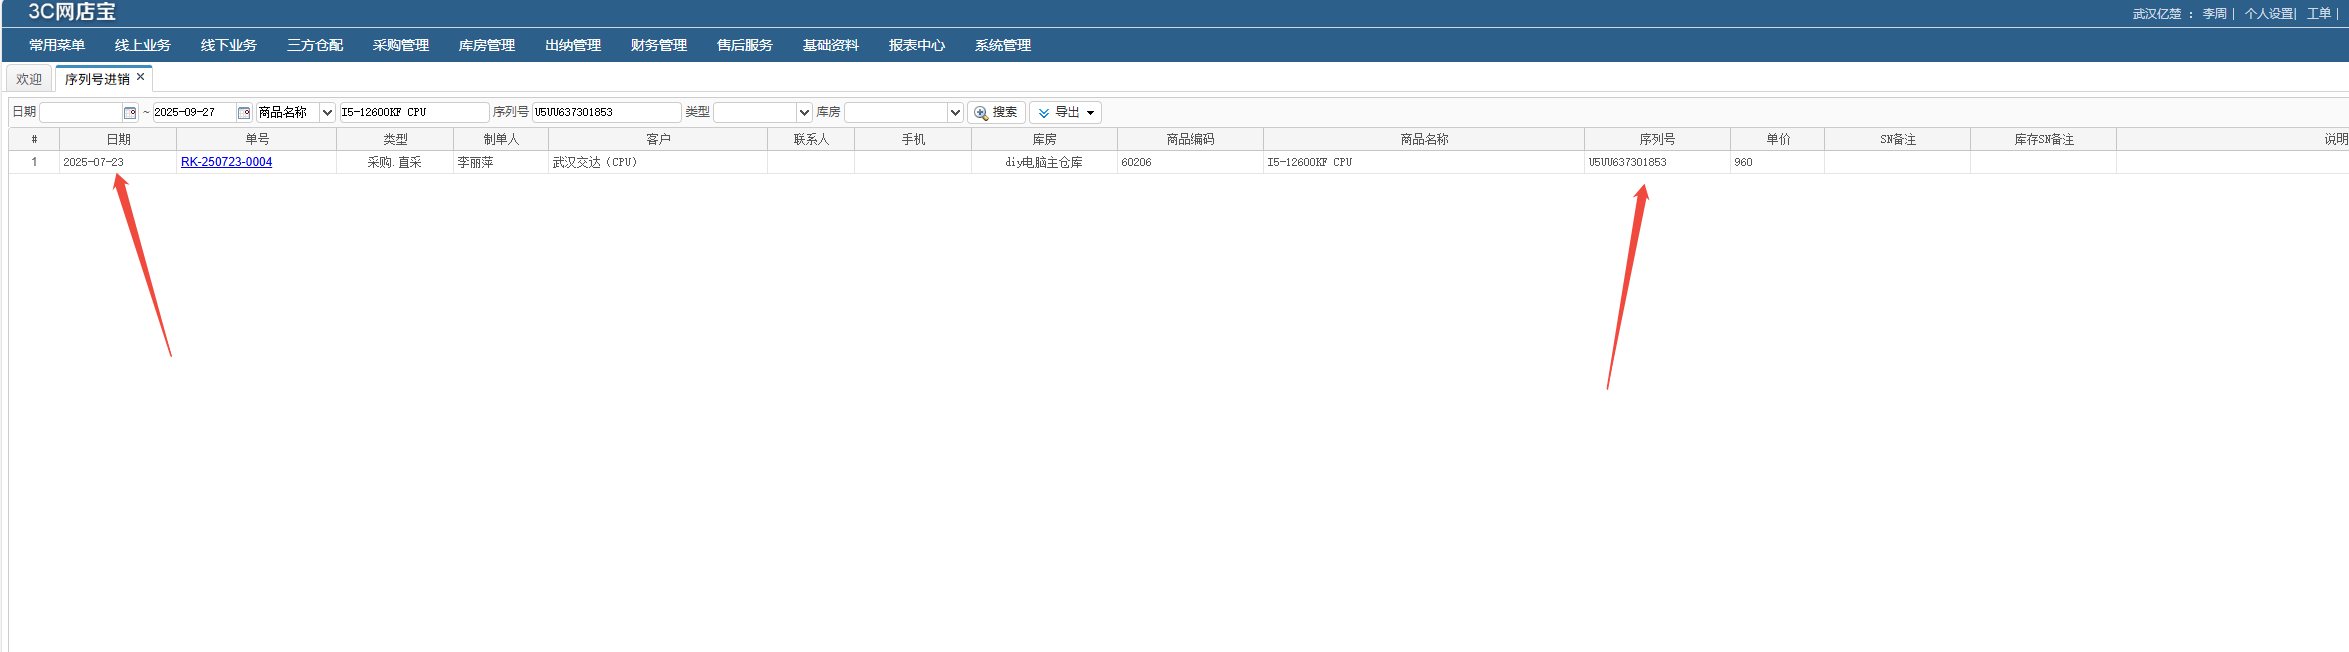The image size is (2349, 652).
Task: Open the start date calendar picker
Action: 130,113
